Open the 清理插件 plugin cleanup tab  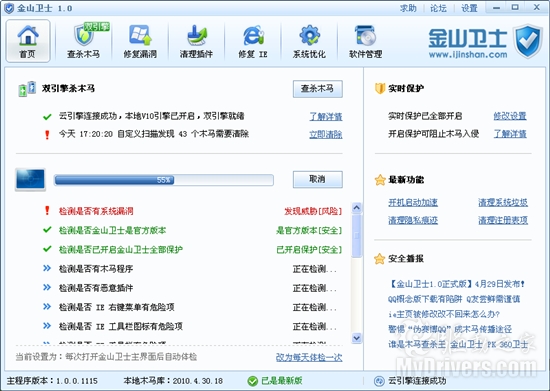pos(196,41)
